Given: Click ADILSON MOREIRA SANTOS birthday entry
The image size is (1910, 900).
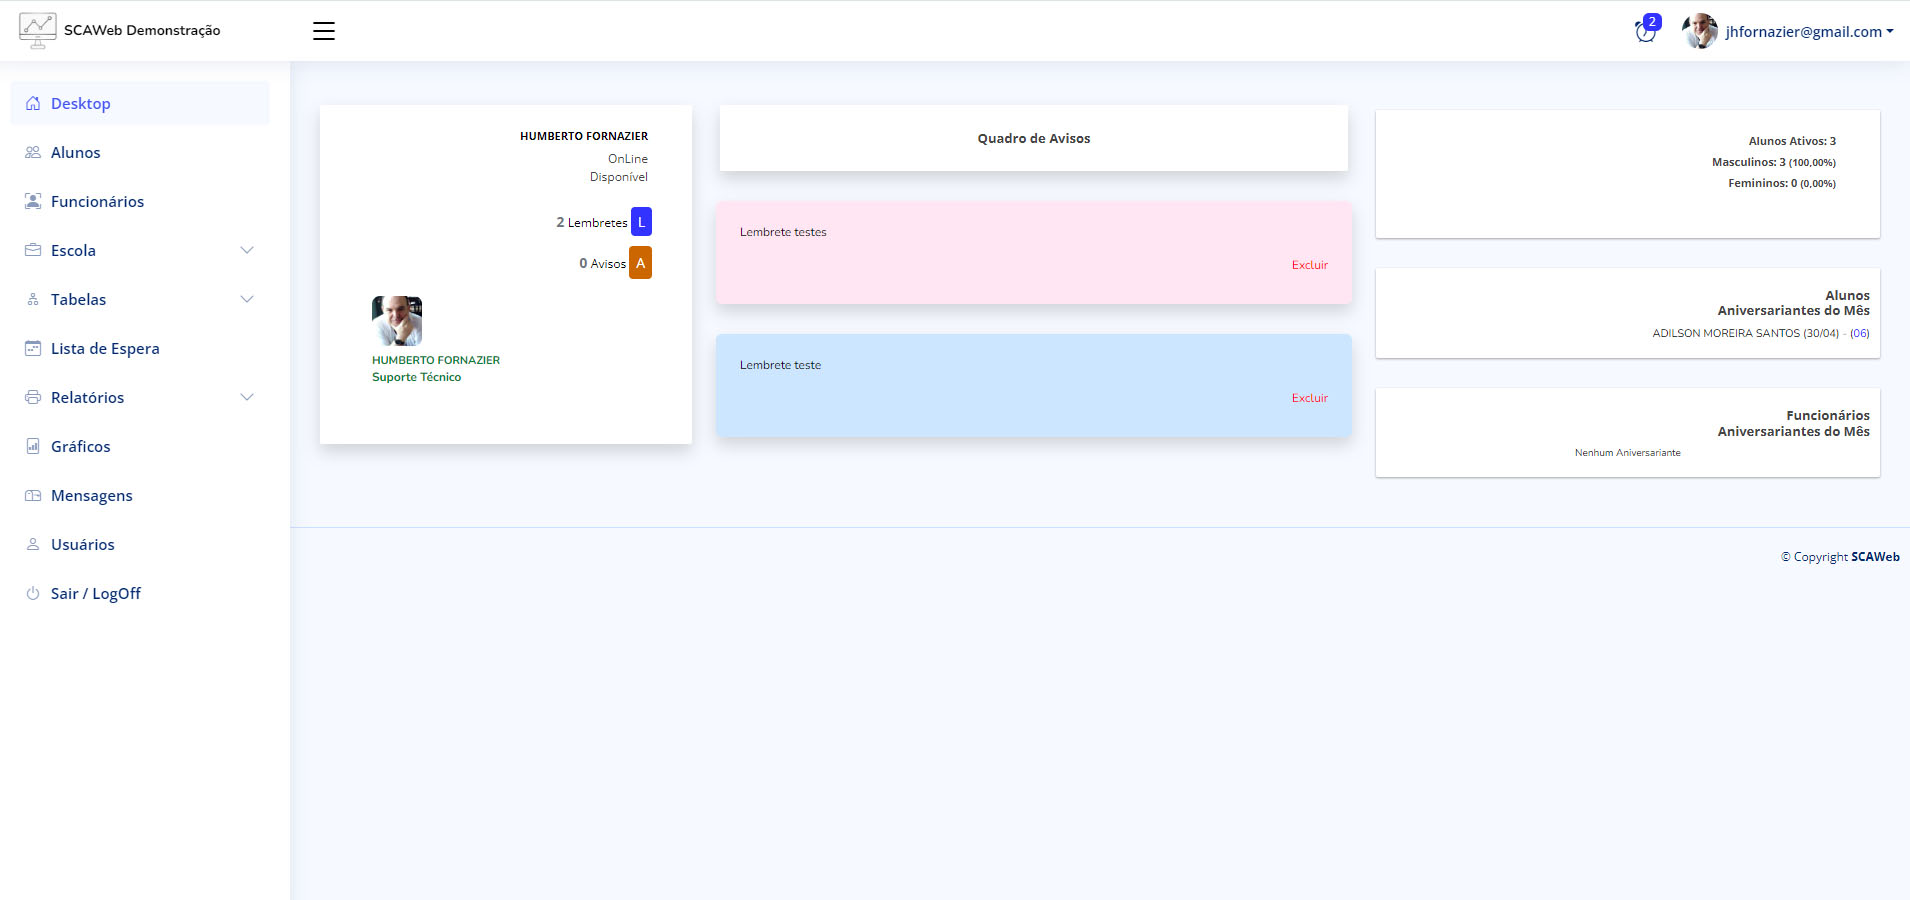Looking at the screenshot, I should tap(1744, 333).
